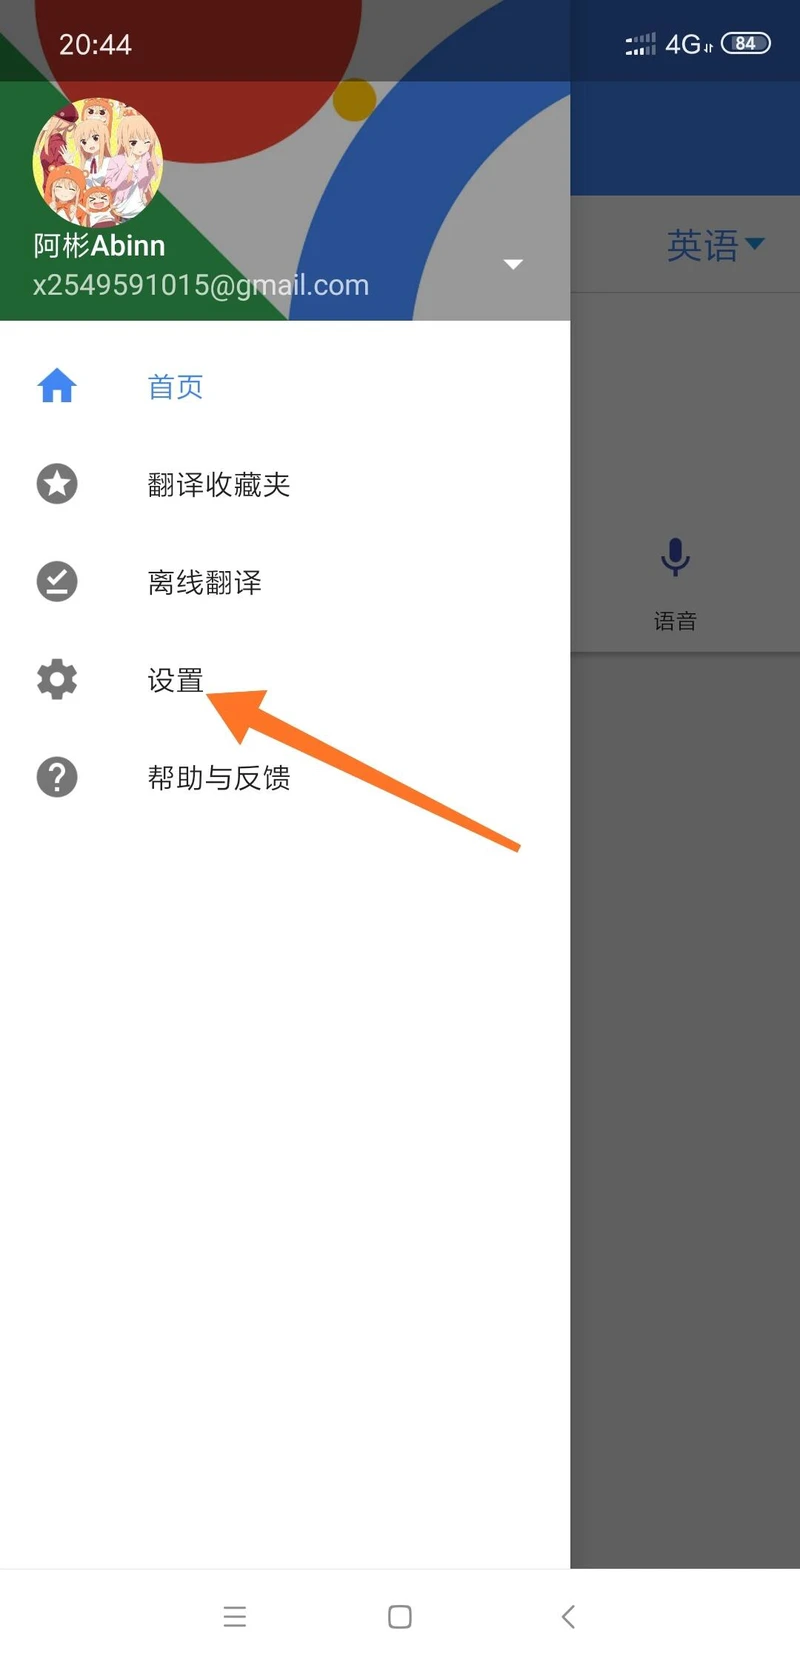Tap the 语音 label under microphone
Image resolution: width=800 pixels, height=1665 pixels.
point(675,621)
